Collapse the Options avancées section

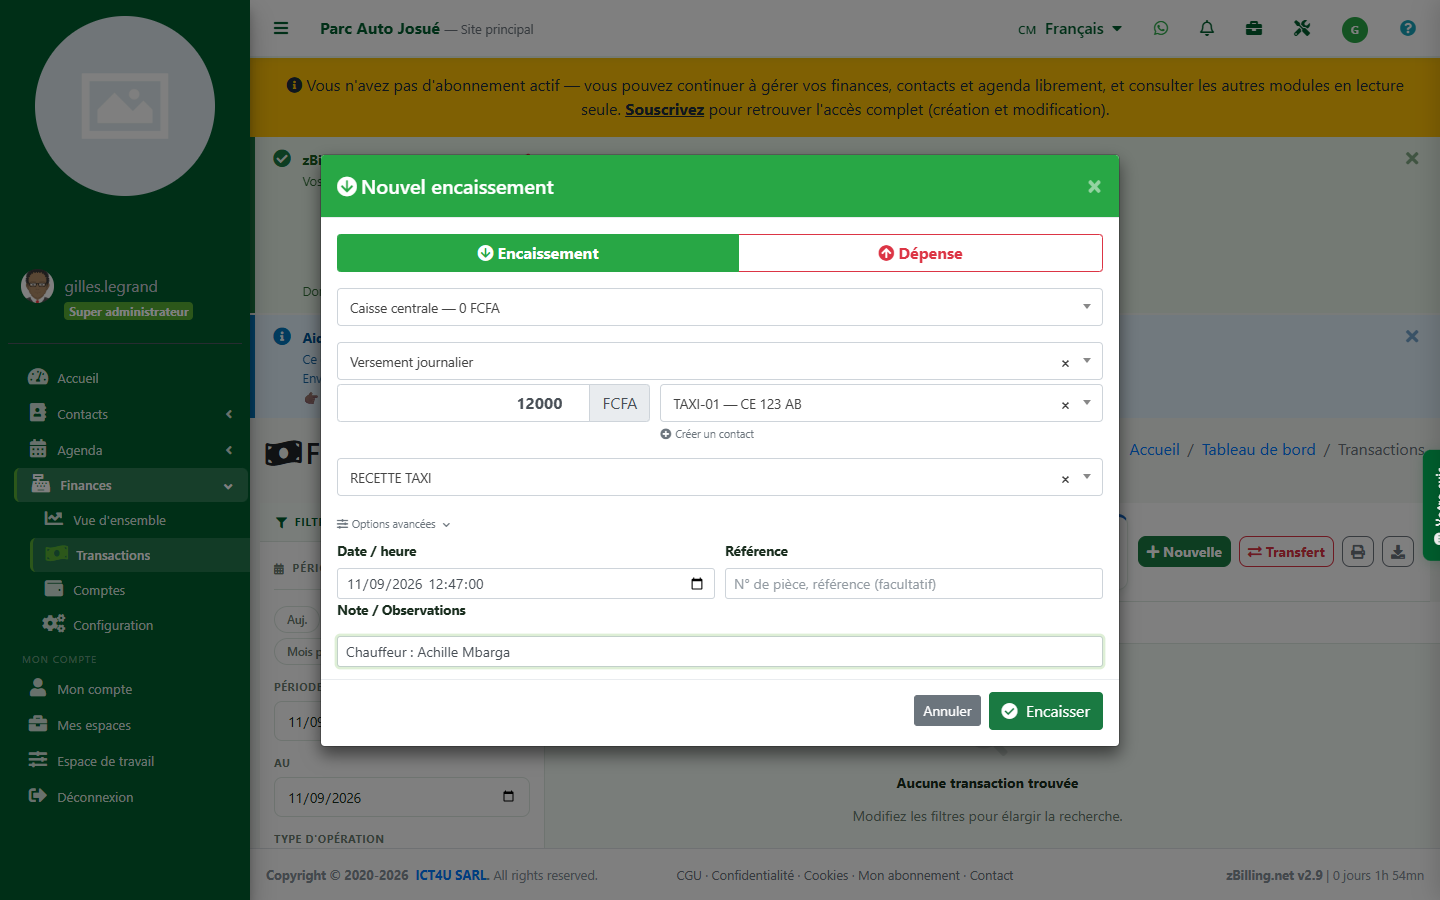(x=394, y=524)
